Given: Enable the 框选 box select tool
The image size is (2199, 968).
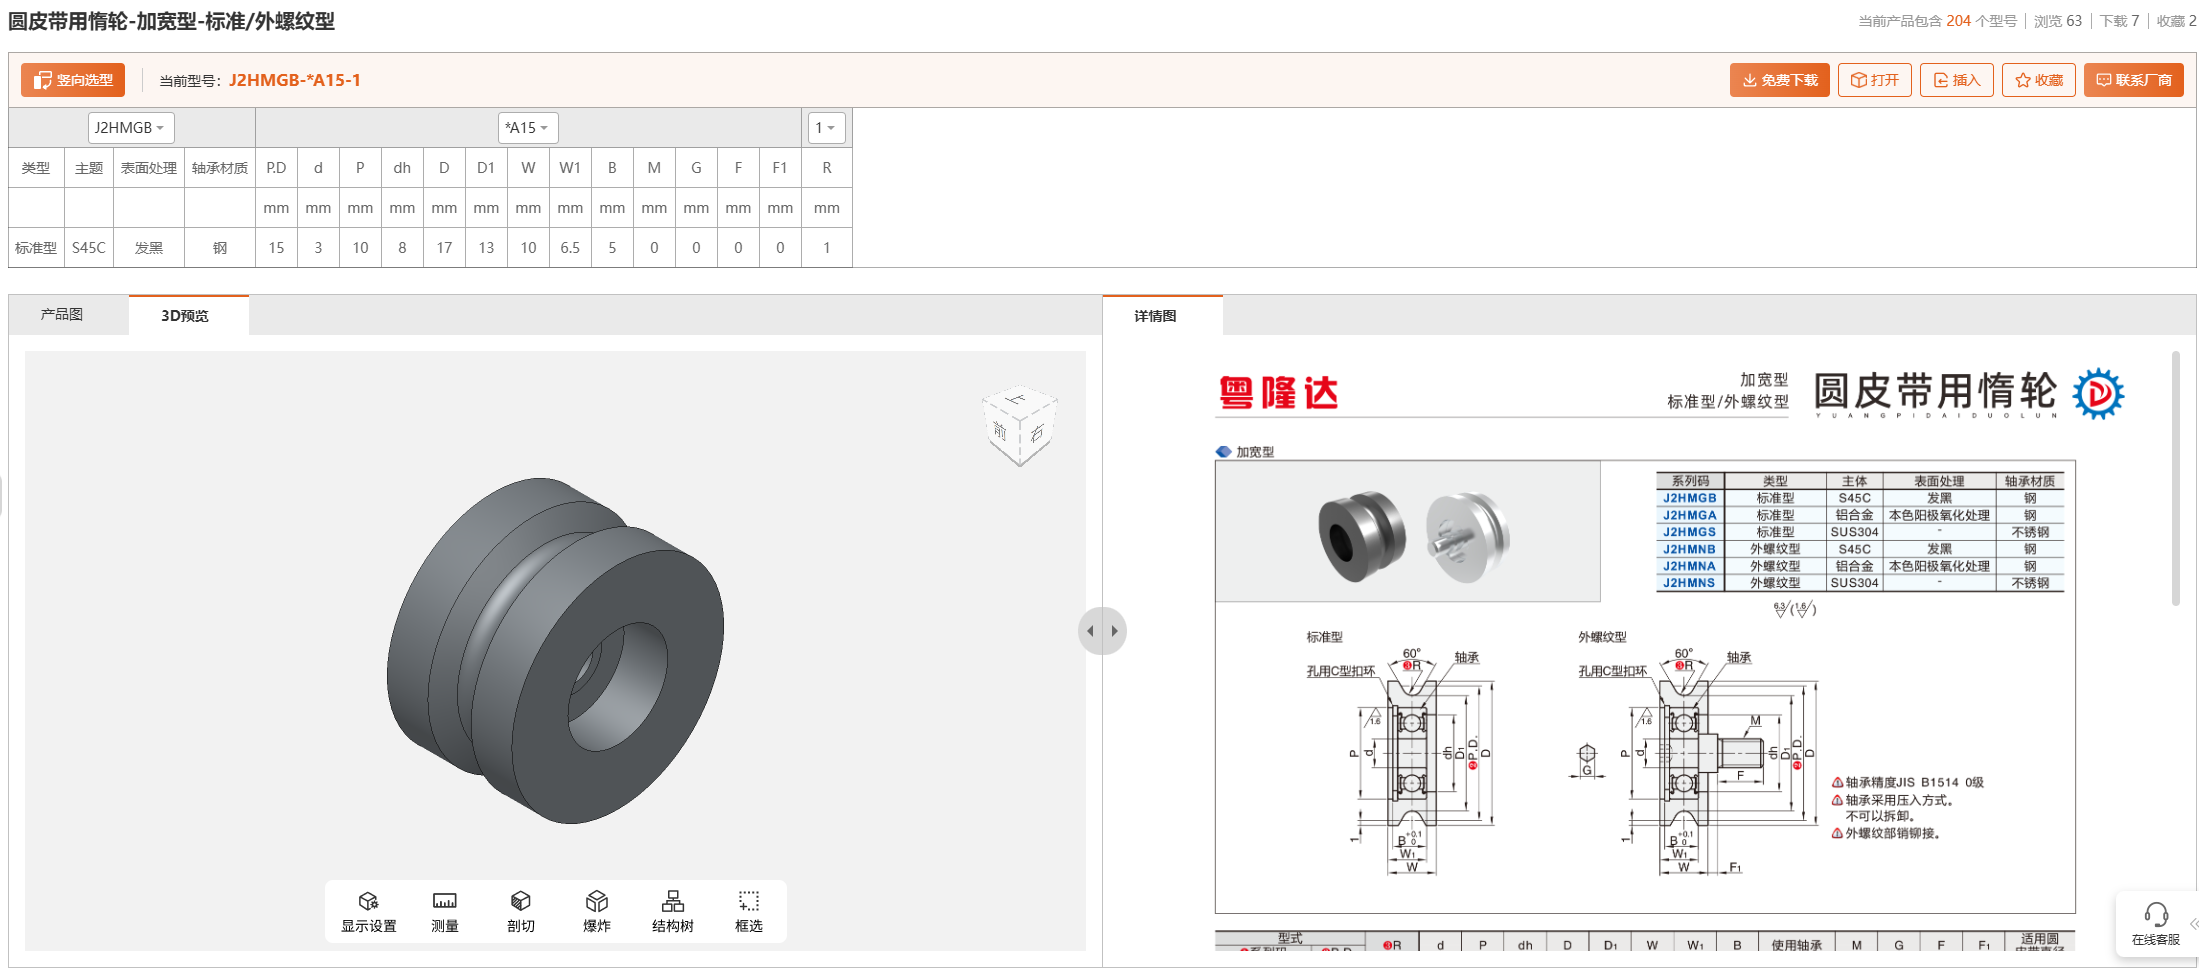Looking at the screenshot, I should click(x=748, y=910).
